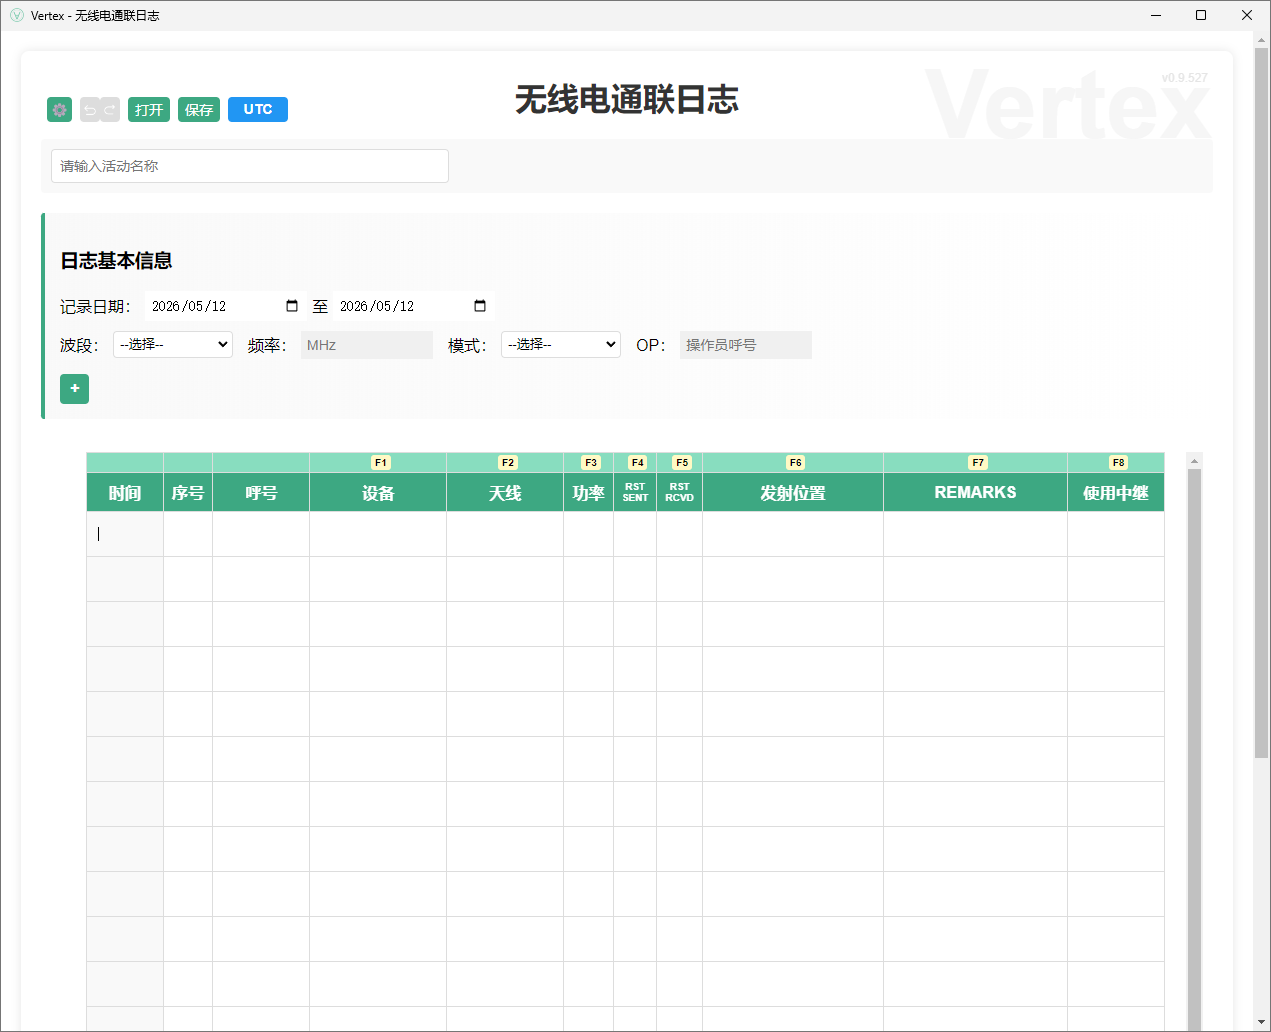
Task: Click the F7 shortcut badge
Action: (x=978, y=463)
